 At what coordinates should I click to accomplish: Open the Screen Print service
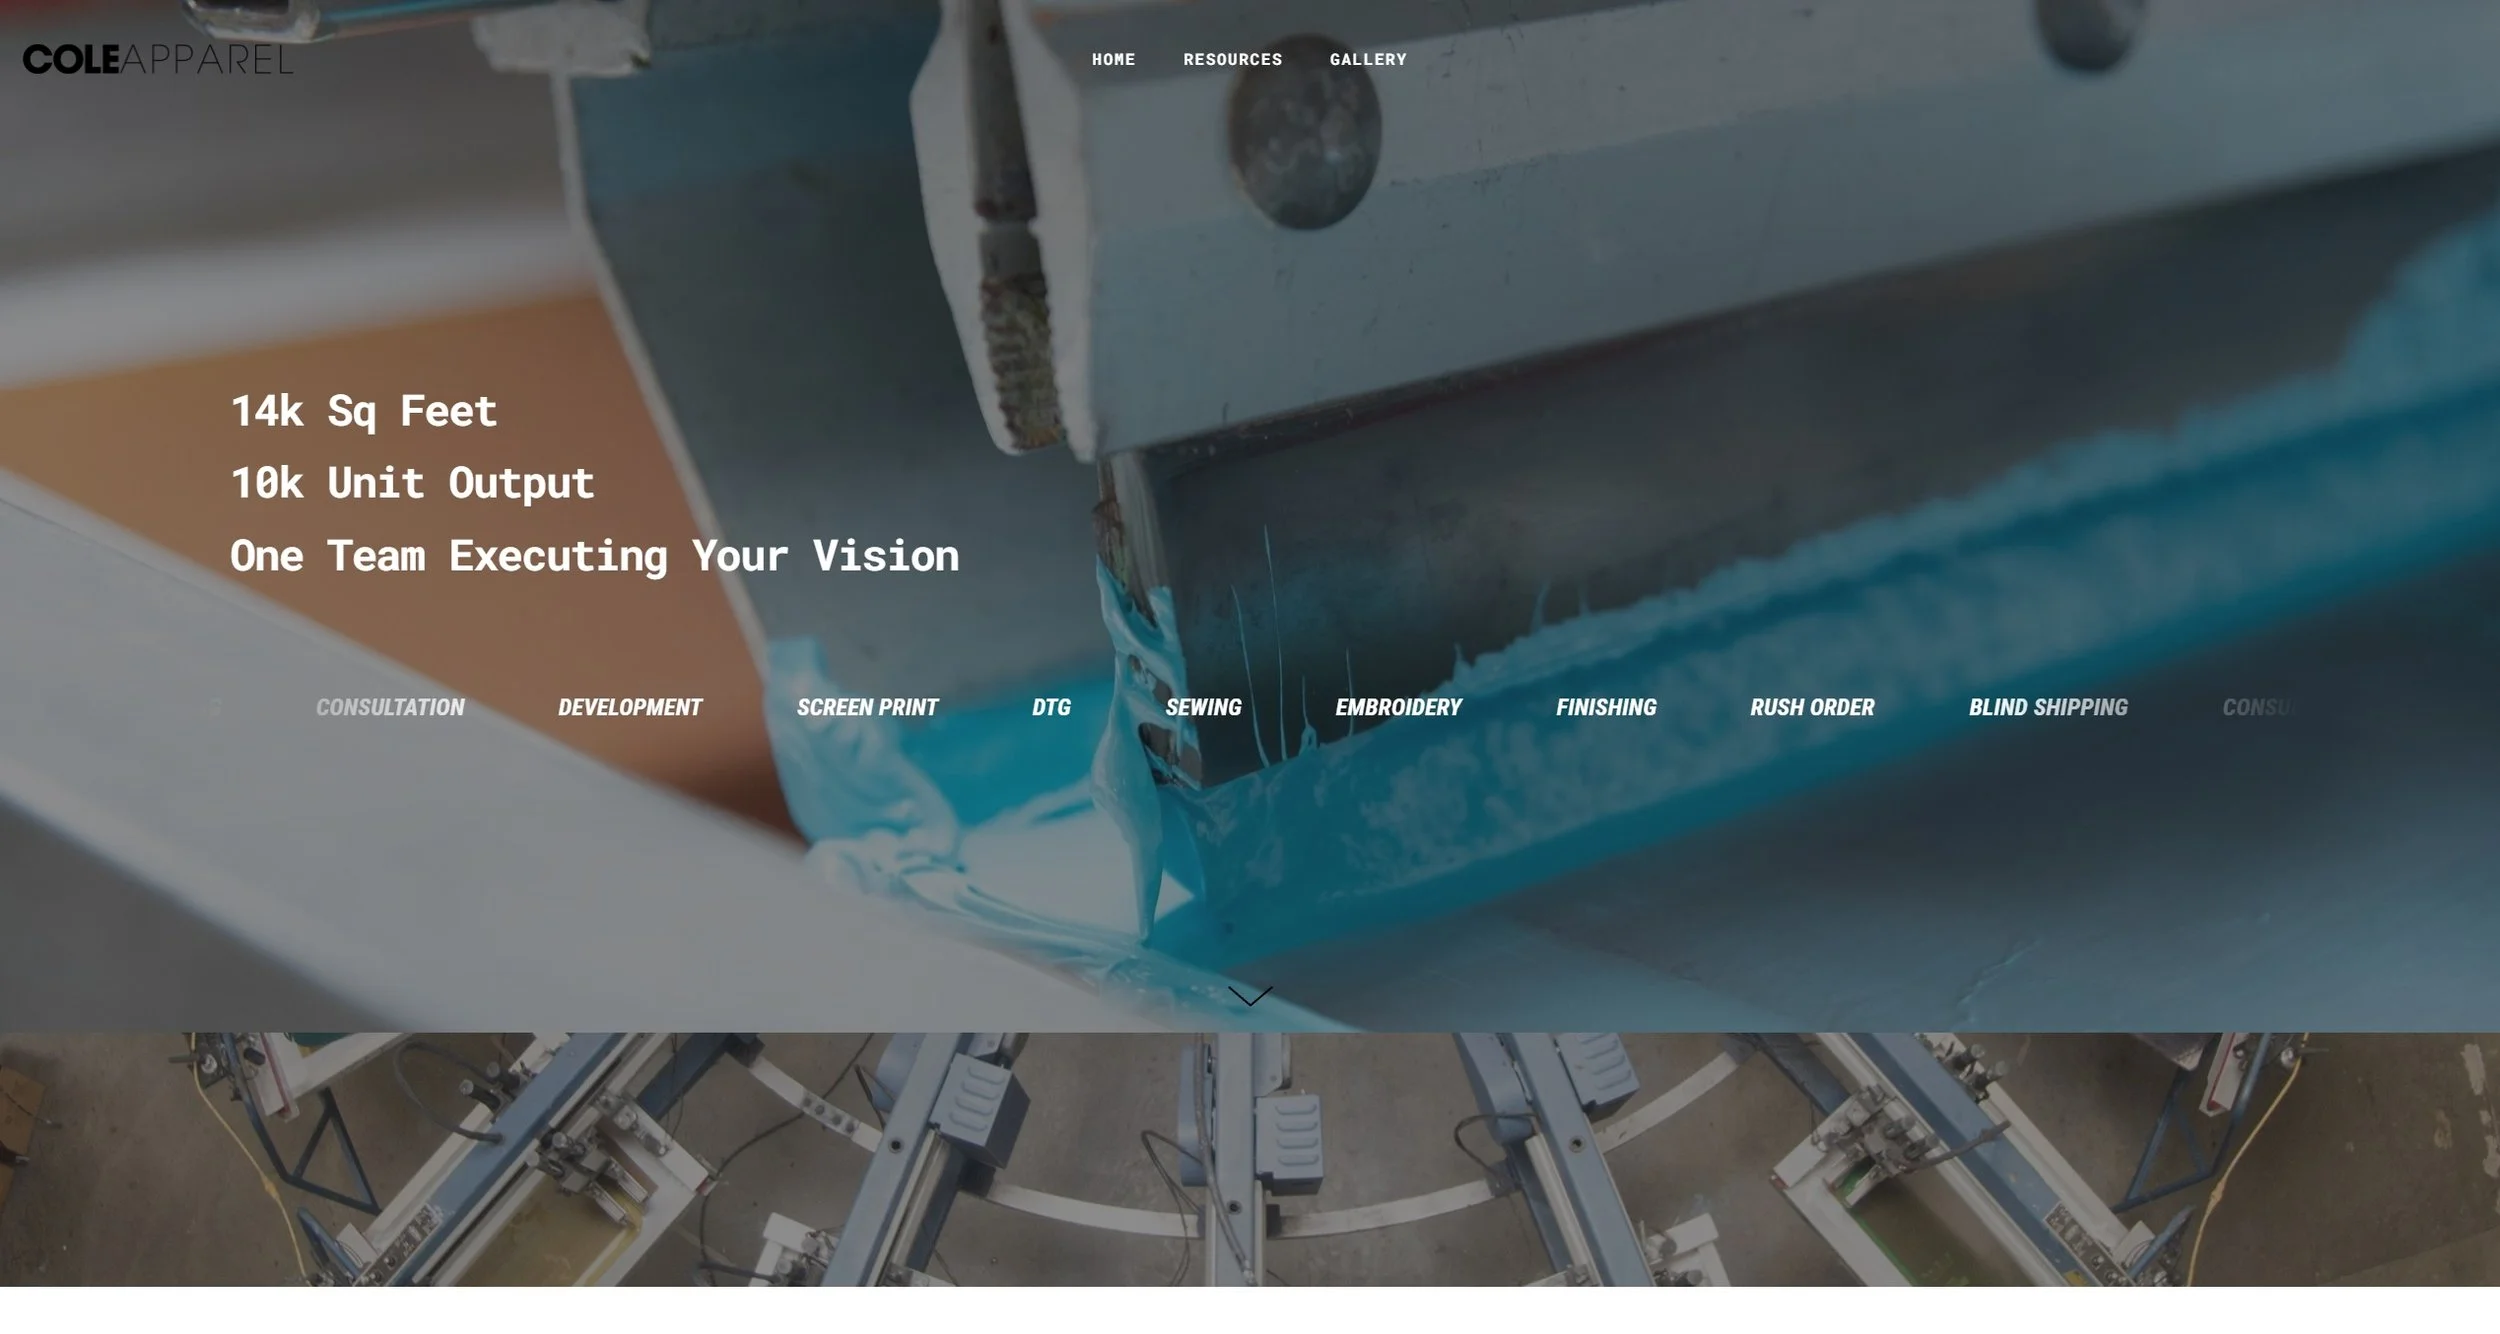tap(867, 708)
